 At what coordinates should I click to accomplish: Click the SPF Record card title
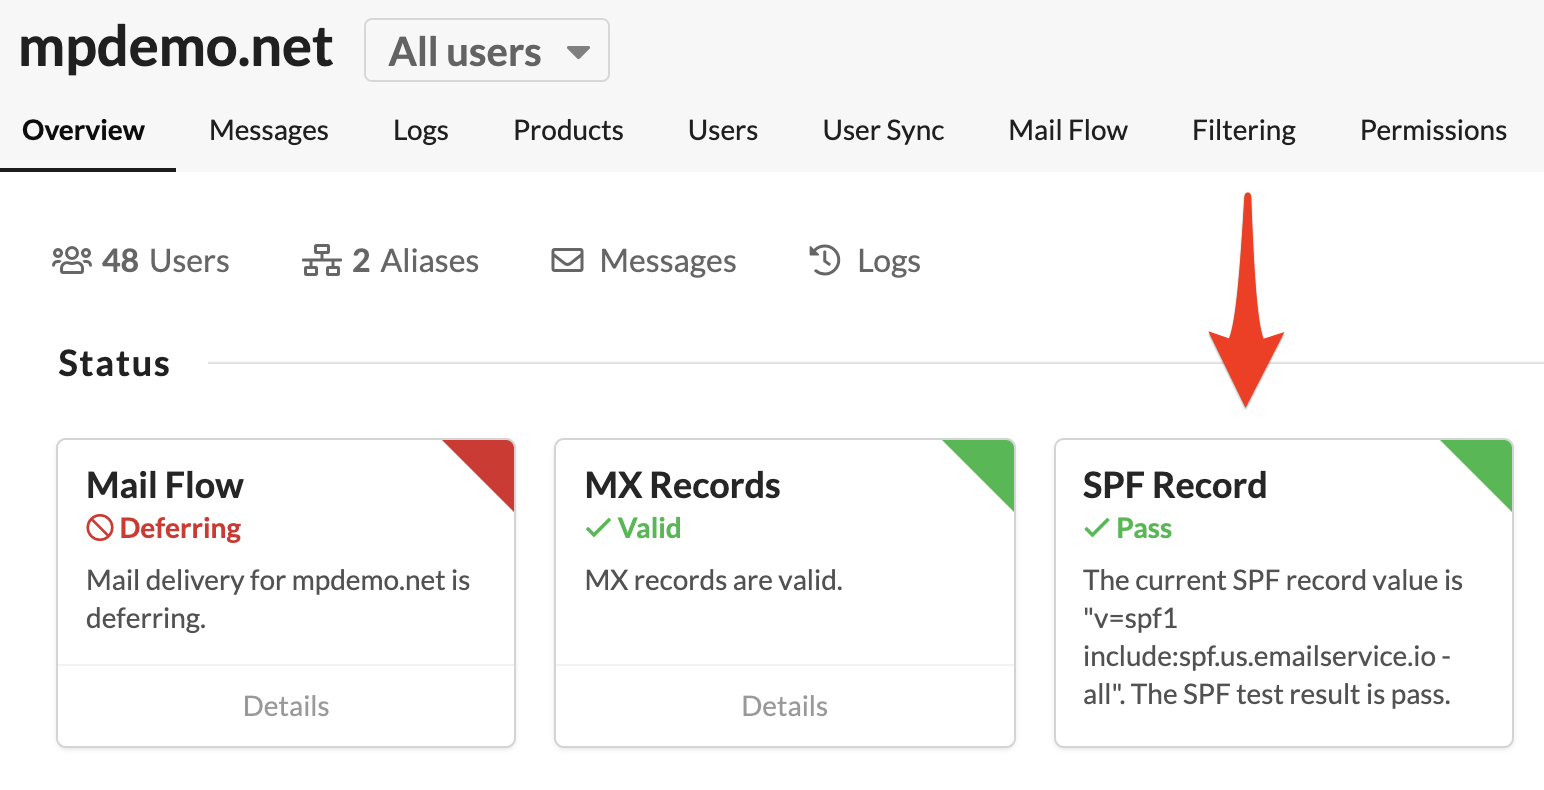1175,485
